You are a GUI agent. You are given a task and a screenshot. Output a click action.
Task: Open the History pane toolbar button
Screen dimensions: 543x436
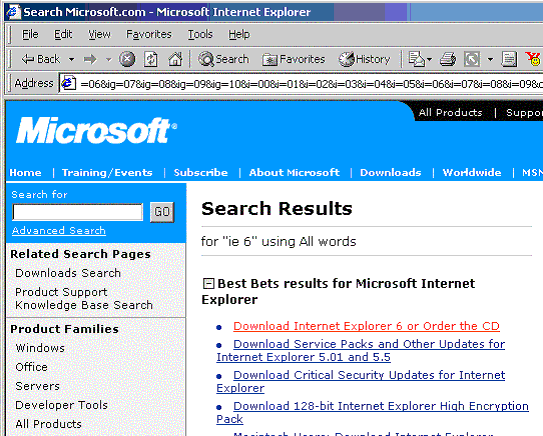(364, 59)
